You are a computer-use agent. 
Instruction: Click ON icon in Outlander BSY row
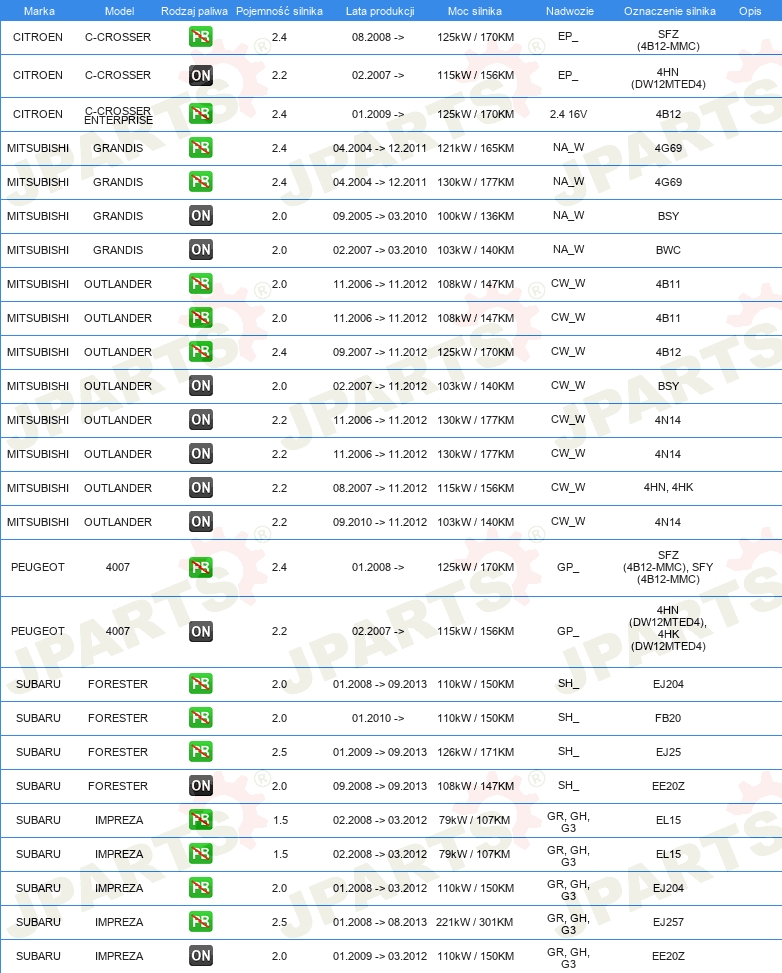pyautogui.click(x=200, y=385)
